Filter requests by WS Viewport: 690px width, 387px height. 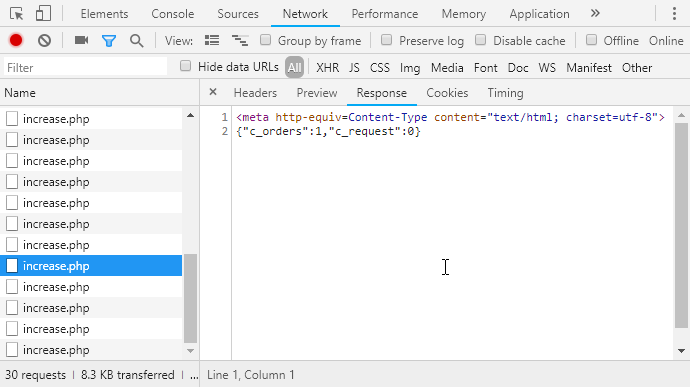[547, 68]
